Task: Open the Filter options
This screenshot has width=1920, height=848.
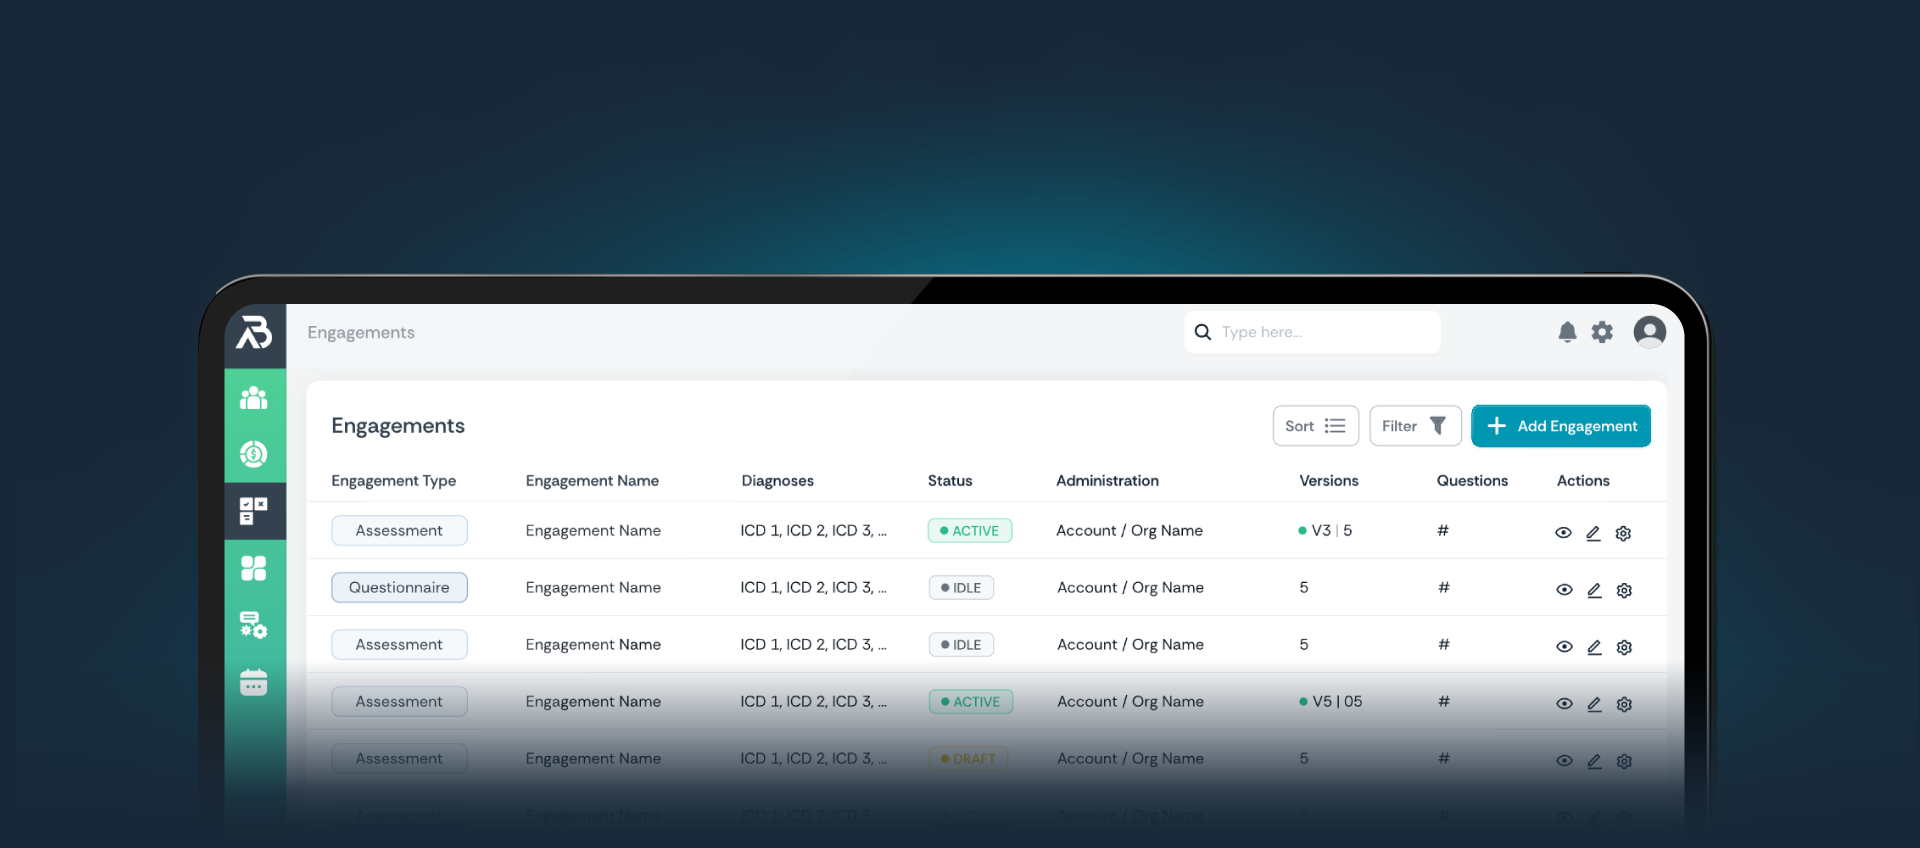Action: (x=1414, y=426)
